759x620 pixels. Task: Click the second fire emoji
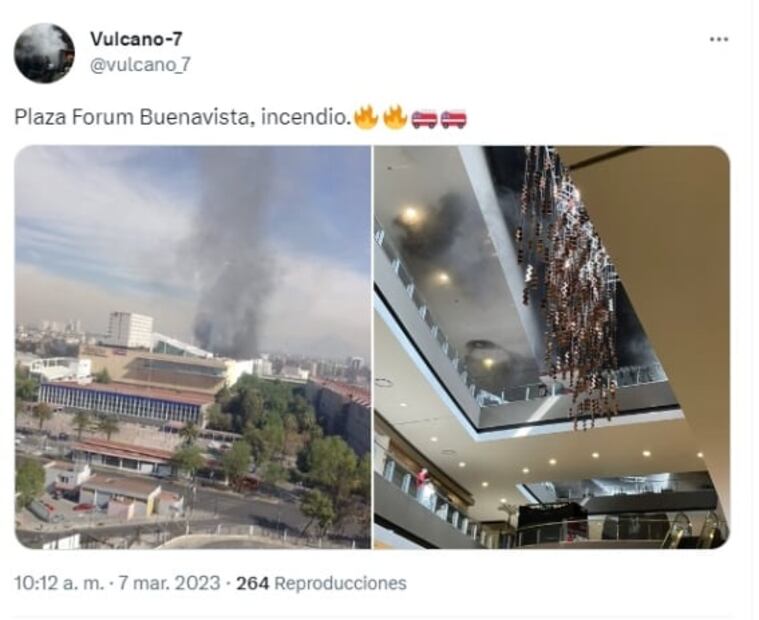[395, 117]
